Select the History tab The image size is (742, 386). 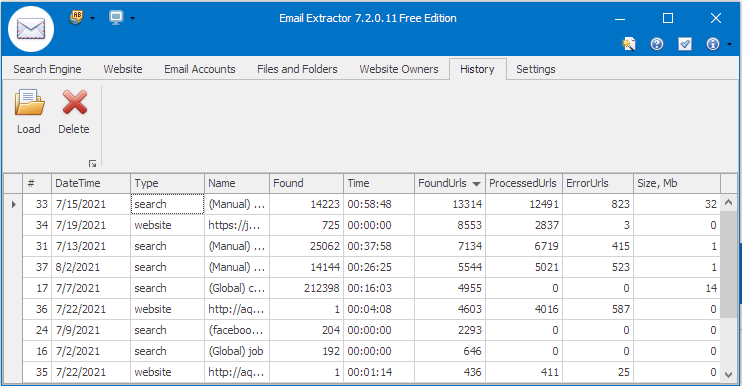pyautogui.click(x=477, y=69)
